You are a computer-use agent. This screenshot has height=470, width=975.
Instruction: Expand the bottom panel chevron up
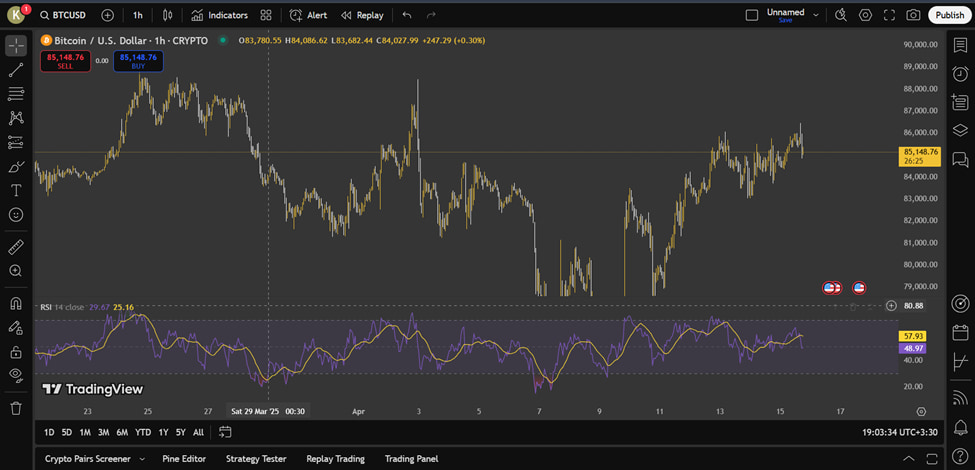(908, 459)
